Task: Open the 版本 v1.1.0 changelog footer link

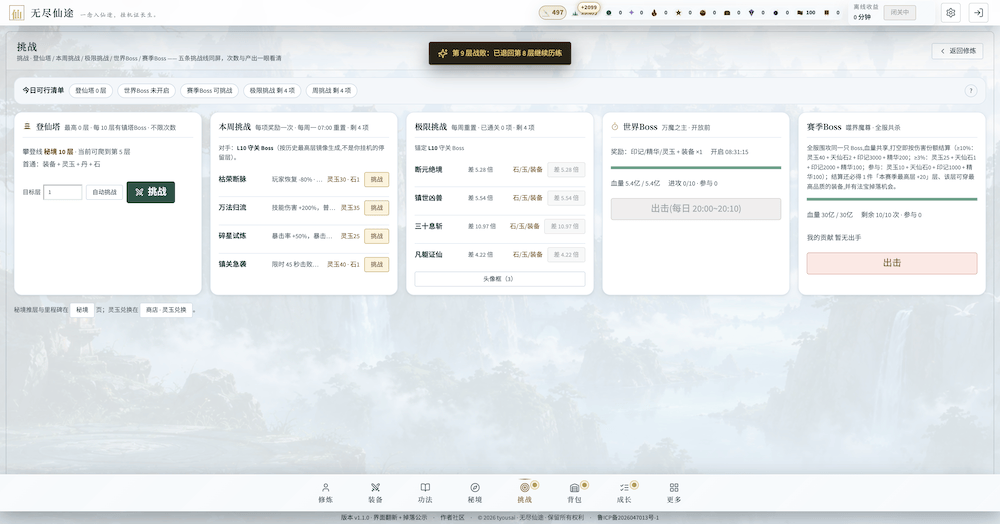Action: 384,518
